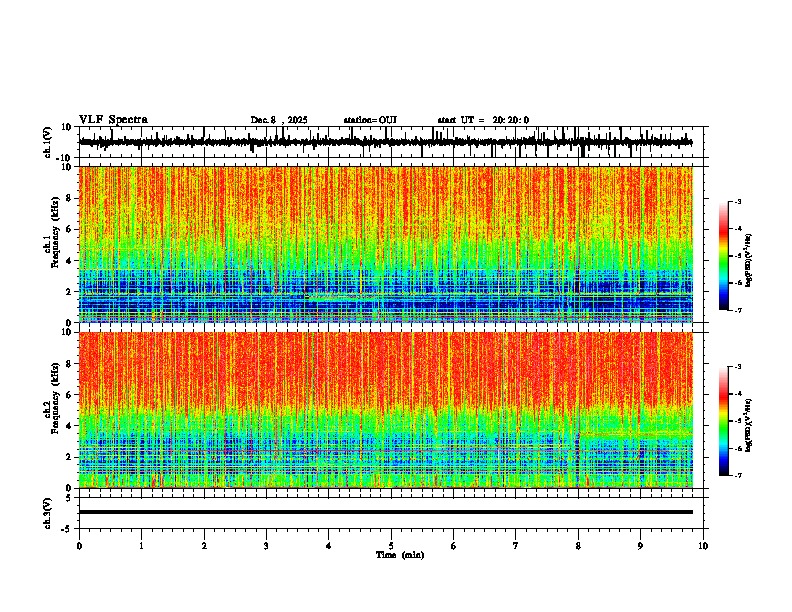Click time axis tick label '5'
Image resolution: width=792 pixels, height=612 pixels.
[391, 546]
